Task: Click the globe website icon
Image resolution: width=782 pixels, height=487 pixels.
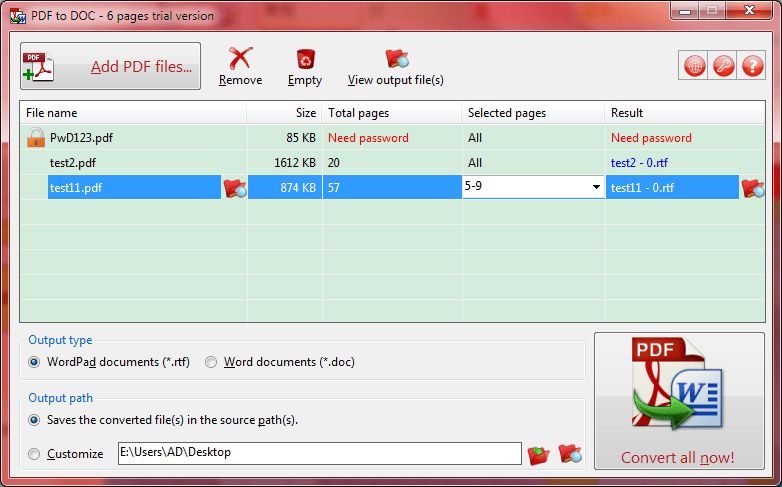Action: click(x=695, y=66)
